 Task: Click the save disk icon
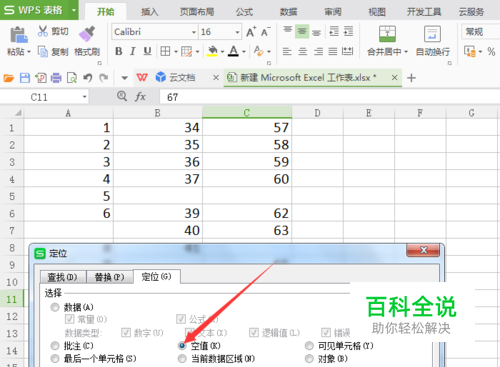click(25, 78)
